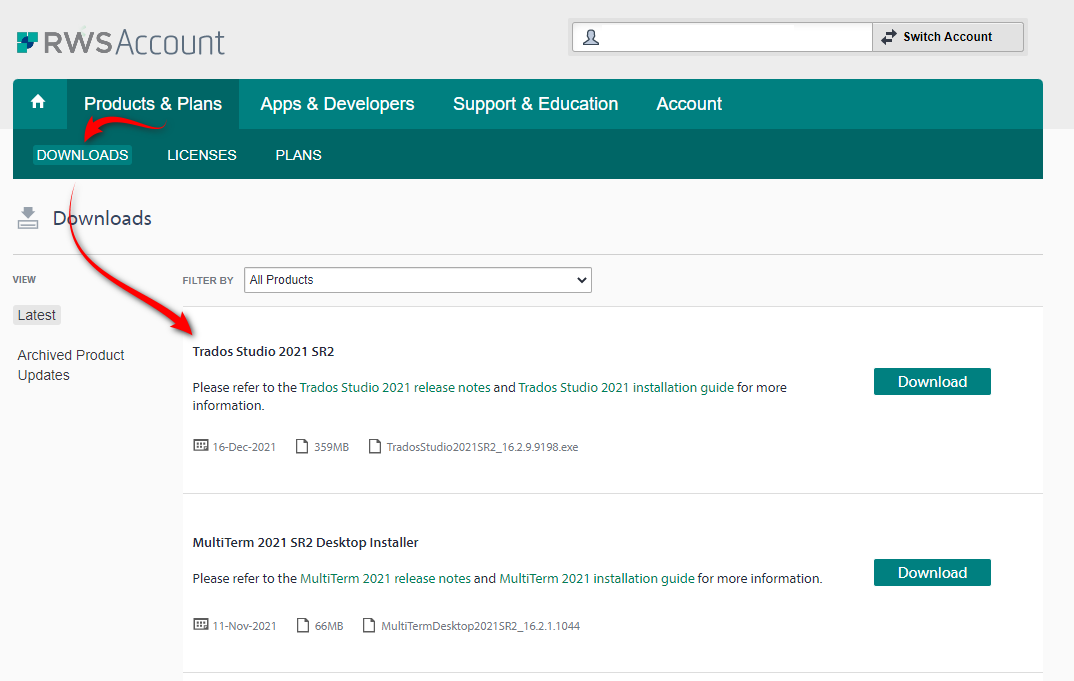
Task: Click file icon beside TradosStudio2021SR2 exe name
Action: pos(375,447)
